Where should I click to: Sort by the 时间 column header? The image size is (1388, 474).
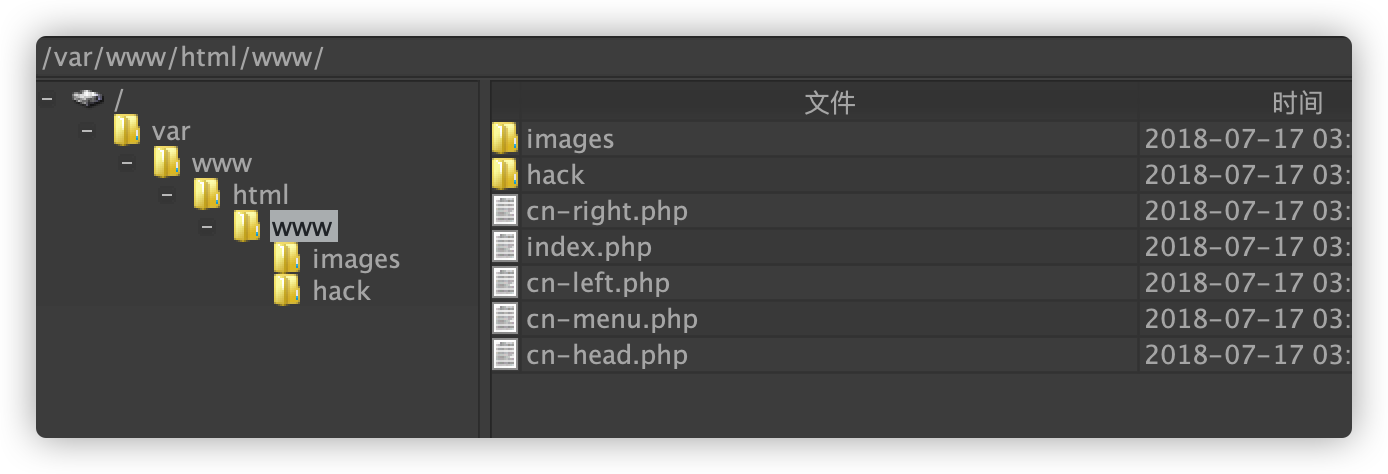(1297, 102)
